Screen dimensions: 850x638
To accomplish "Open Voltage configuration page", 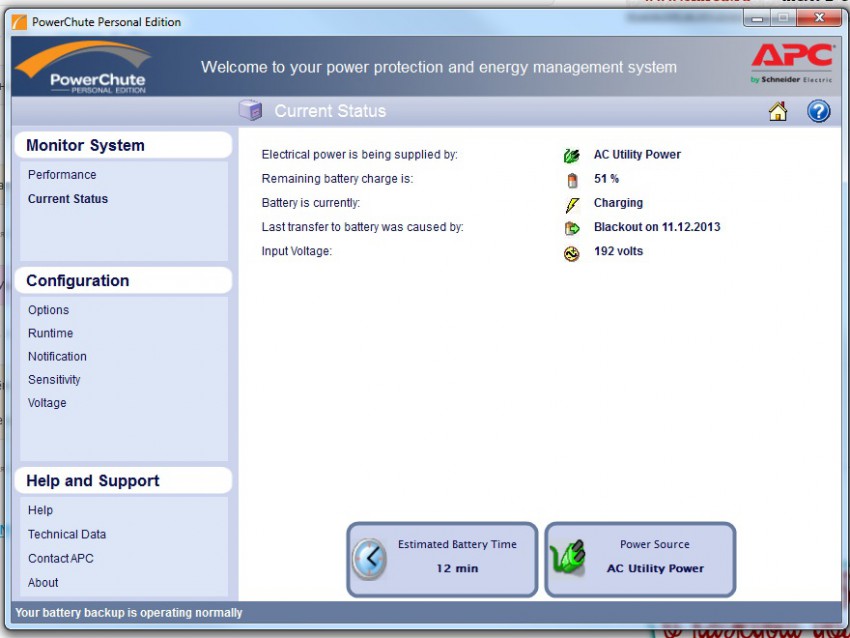I will point(47,403).
